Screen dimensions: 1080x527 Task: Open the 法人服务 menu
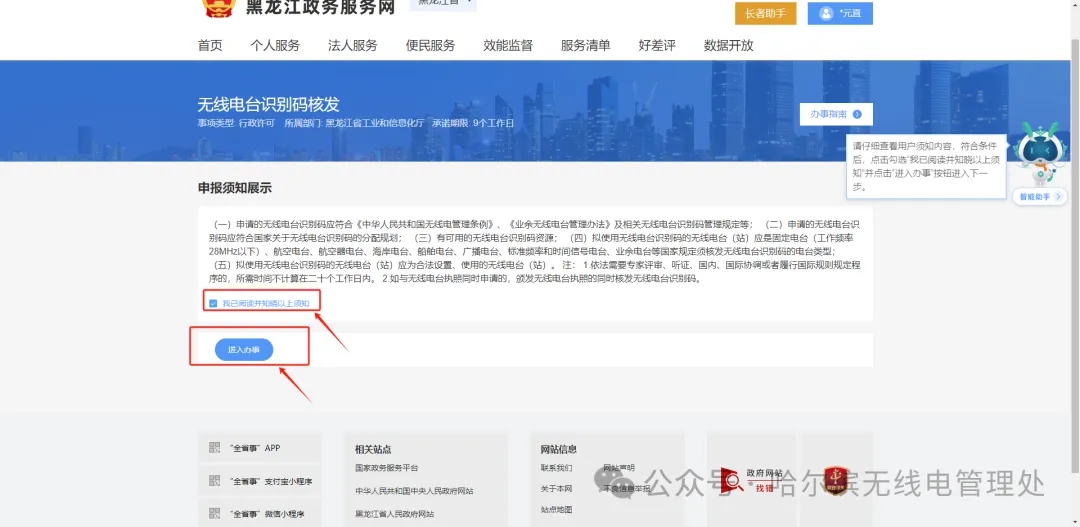coord(353,45)
